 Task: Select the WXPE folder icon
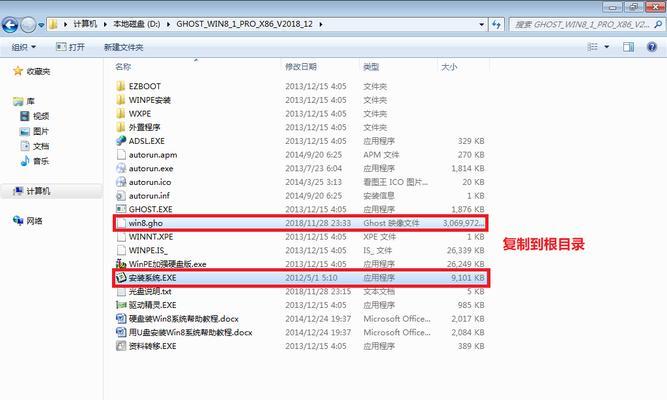coord(121,113)
